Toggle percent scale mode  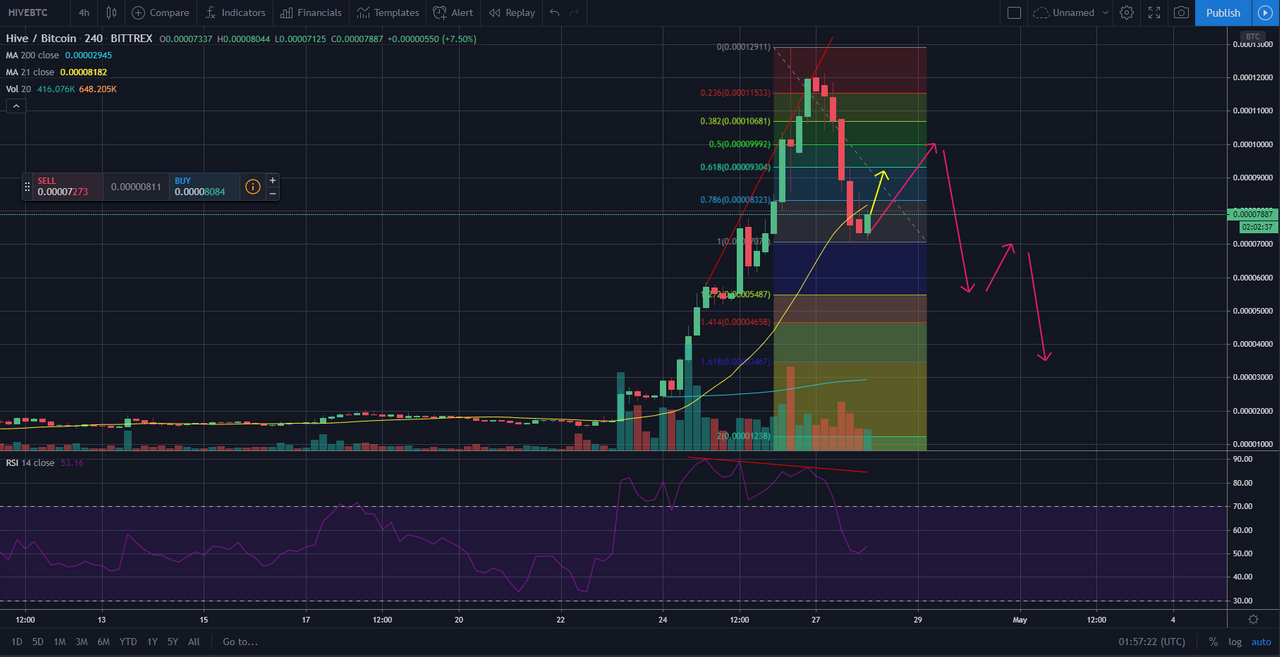(1213, 641)
